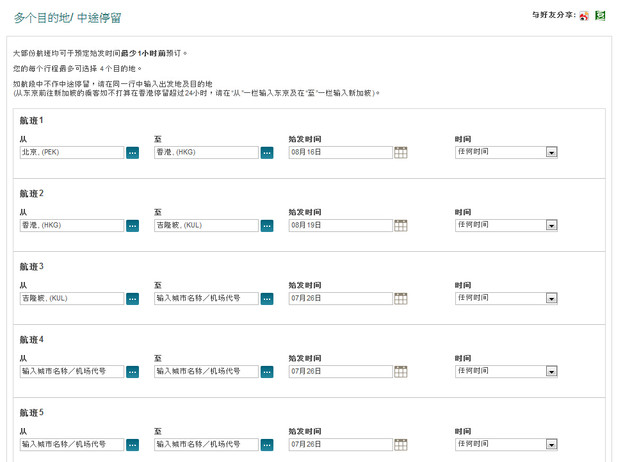Open city lookup for flight 3 (航班3) origin 吉隆坡
The height and width of the screenshot is (462, 632).
[132, 299]
